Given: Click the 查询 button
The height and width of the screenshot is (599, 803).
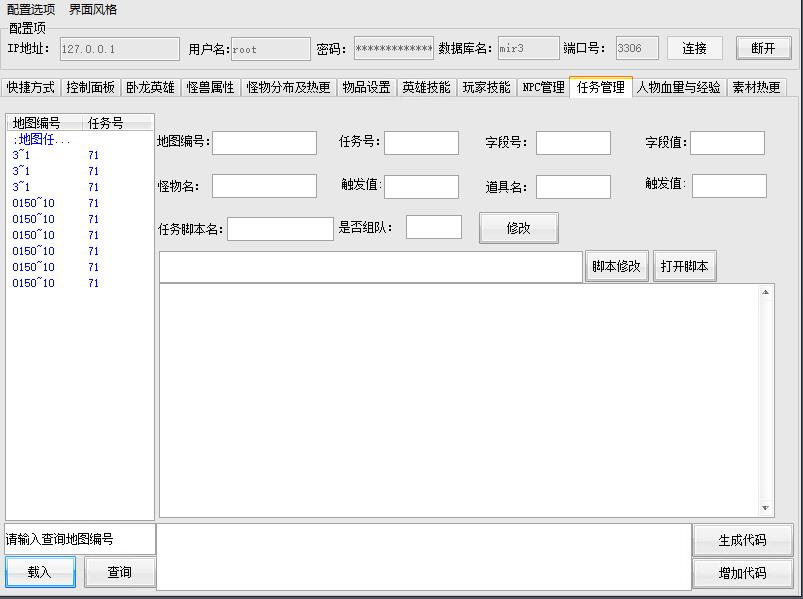Looking at the screenshot, I should (119, 572).
